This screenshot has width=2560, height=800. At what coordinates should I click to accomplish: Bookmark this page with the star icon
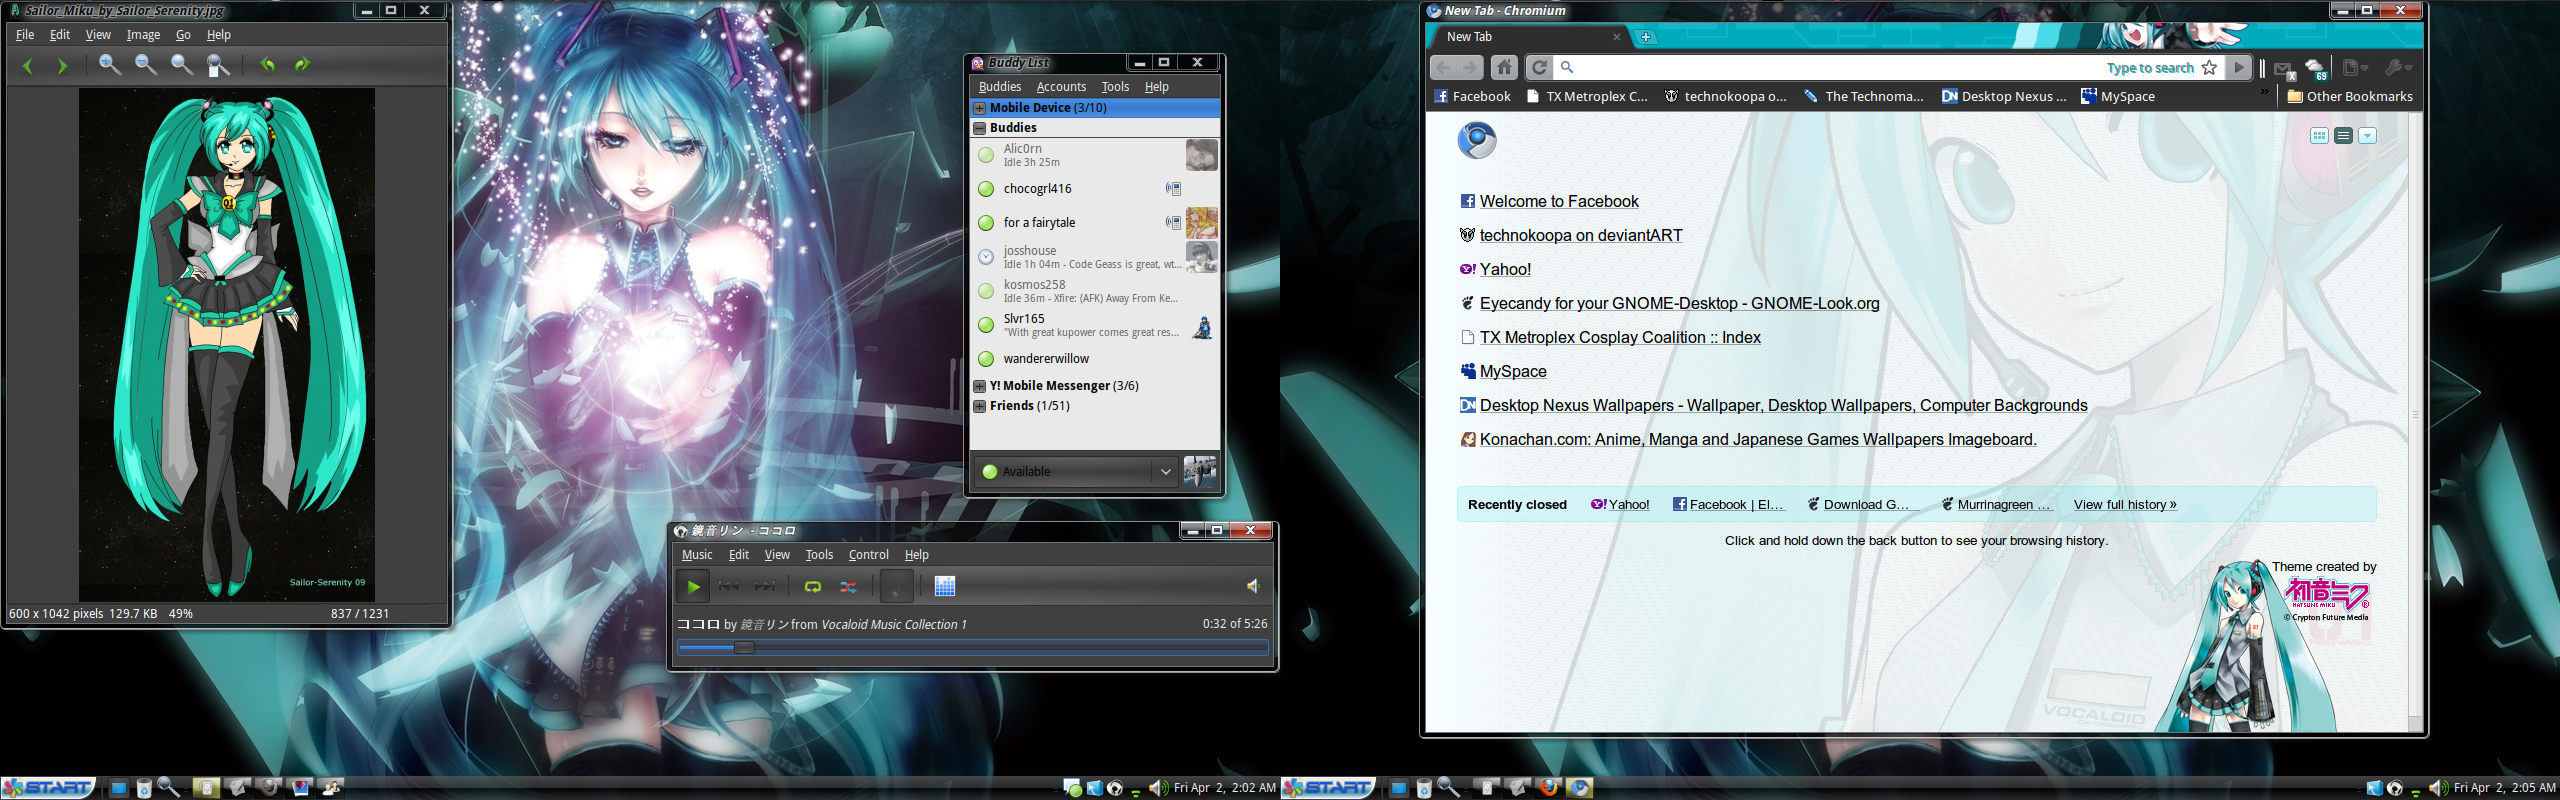(x=2209, y=68)
